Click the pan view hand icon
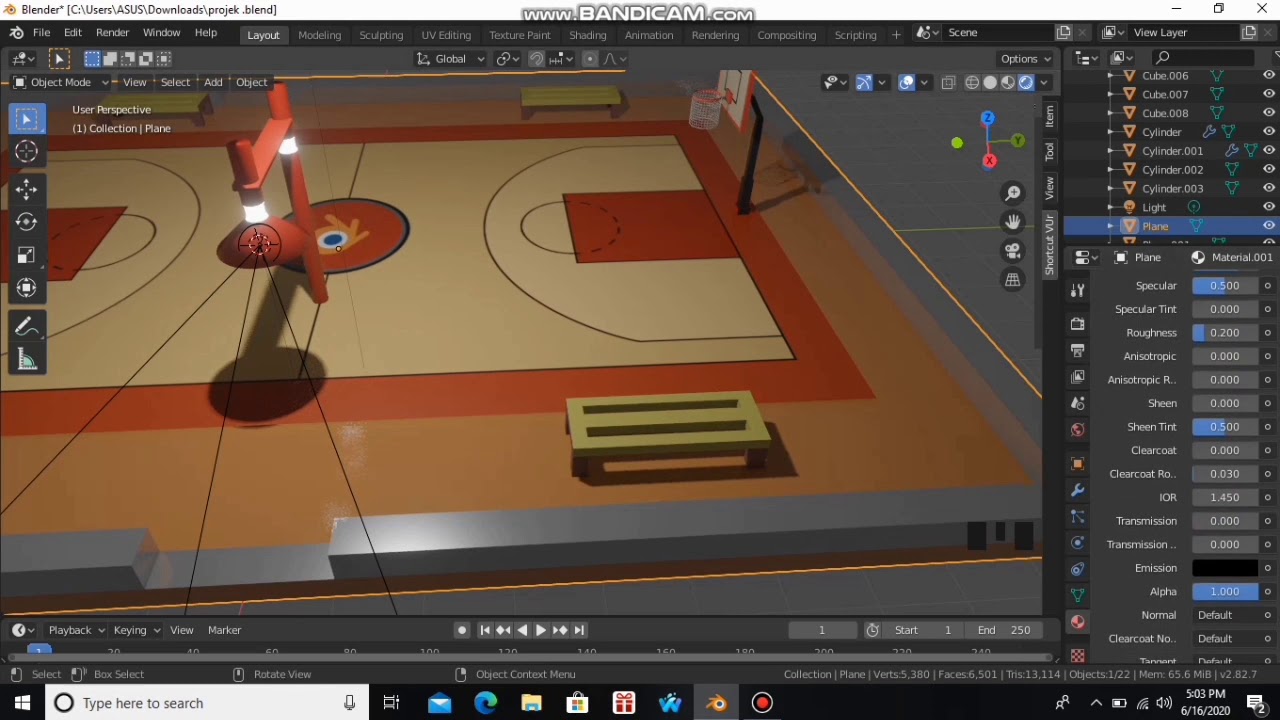The width and height of the screenshot is (1280, 720). tap(1013, 222)
